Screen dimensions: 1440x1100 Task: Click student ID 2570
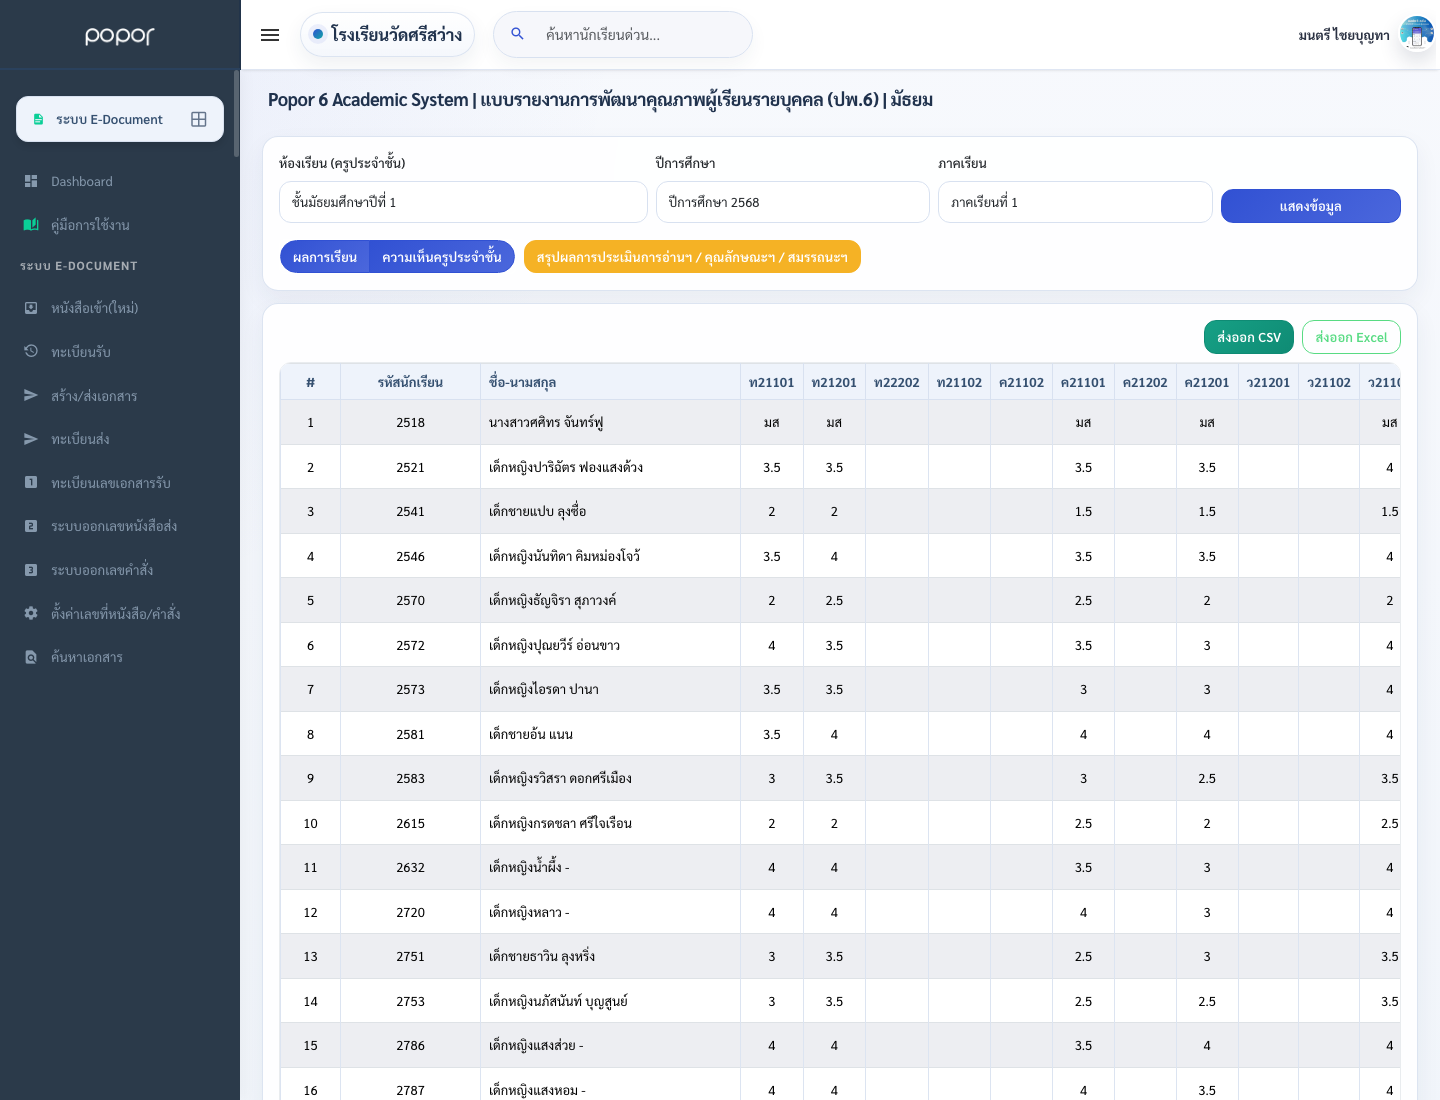[x=410, y=600]
